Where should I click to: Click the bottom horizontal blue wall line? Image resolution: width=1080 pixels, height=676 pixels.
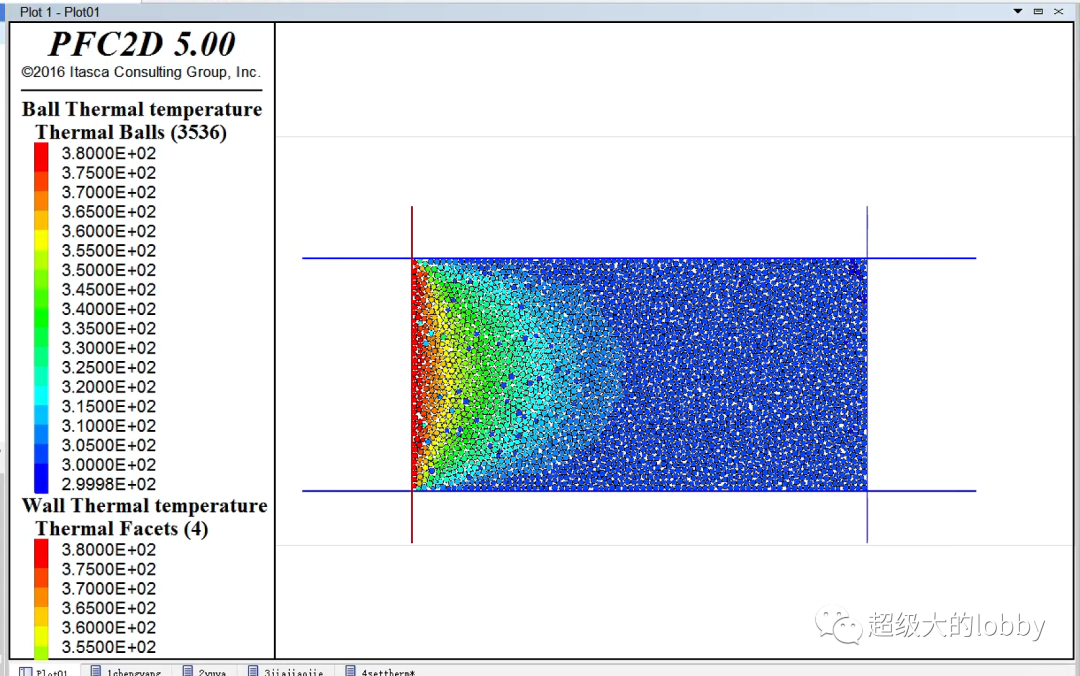click(638, 491)
